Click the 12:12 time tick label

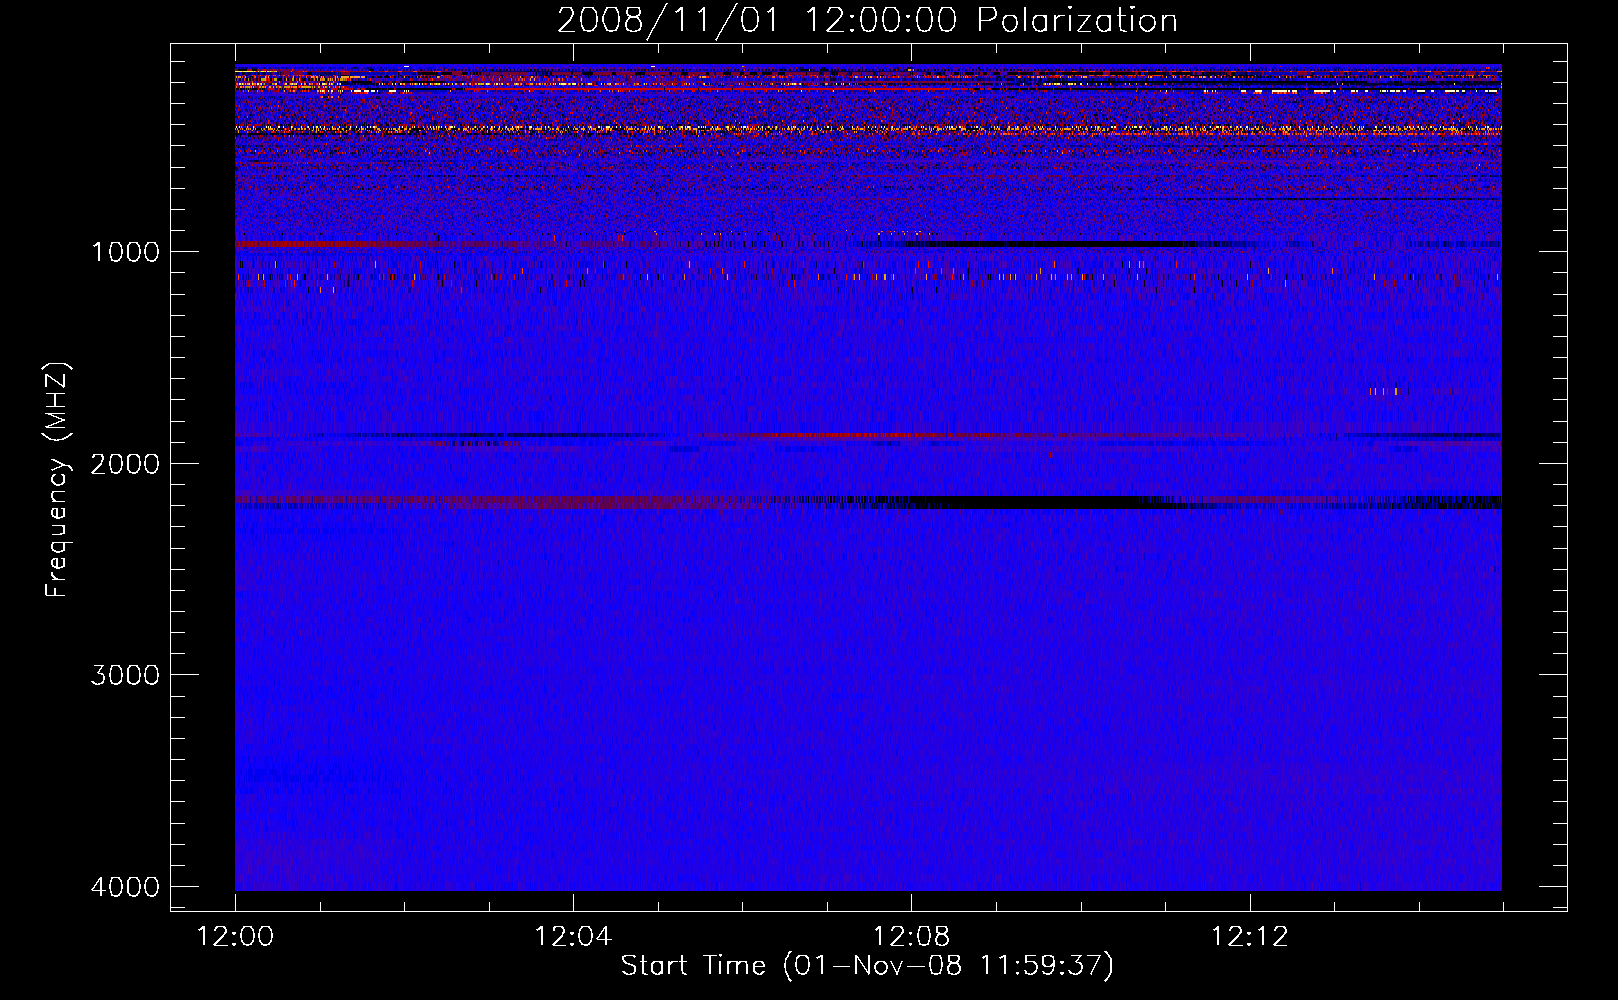(1249, 937)
